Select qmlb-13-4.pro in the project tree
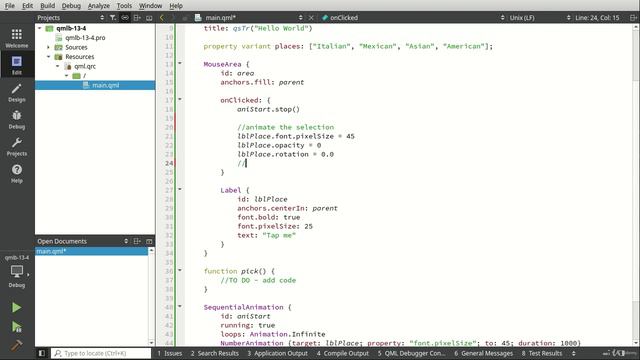The height and width of the screenshot is (360, 640). point(85,38)
